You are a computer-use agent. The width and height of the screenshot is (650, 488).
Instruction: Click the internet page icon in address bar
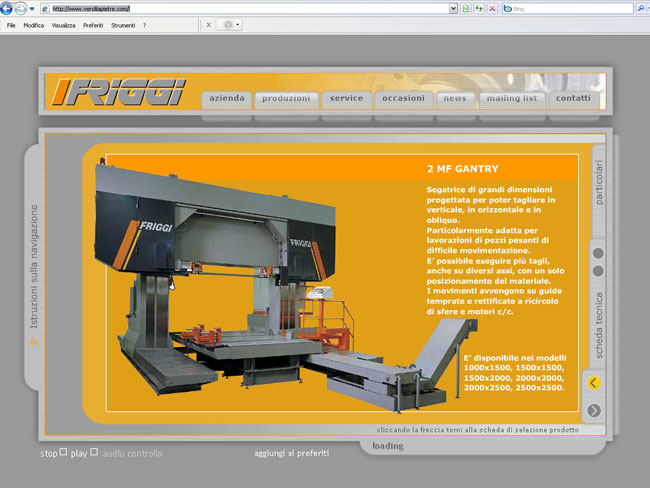click(46, 9)
